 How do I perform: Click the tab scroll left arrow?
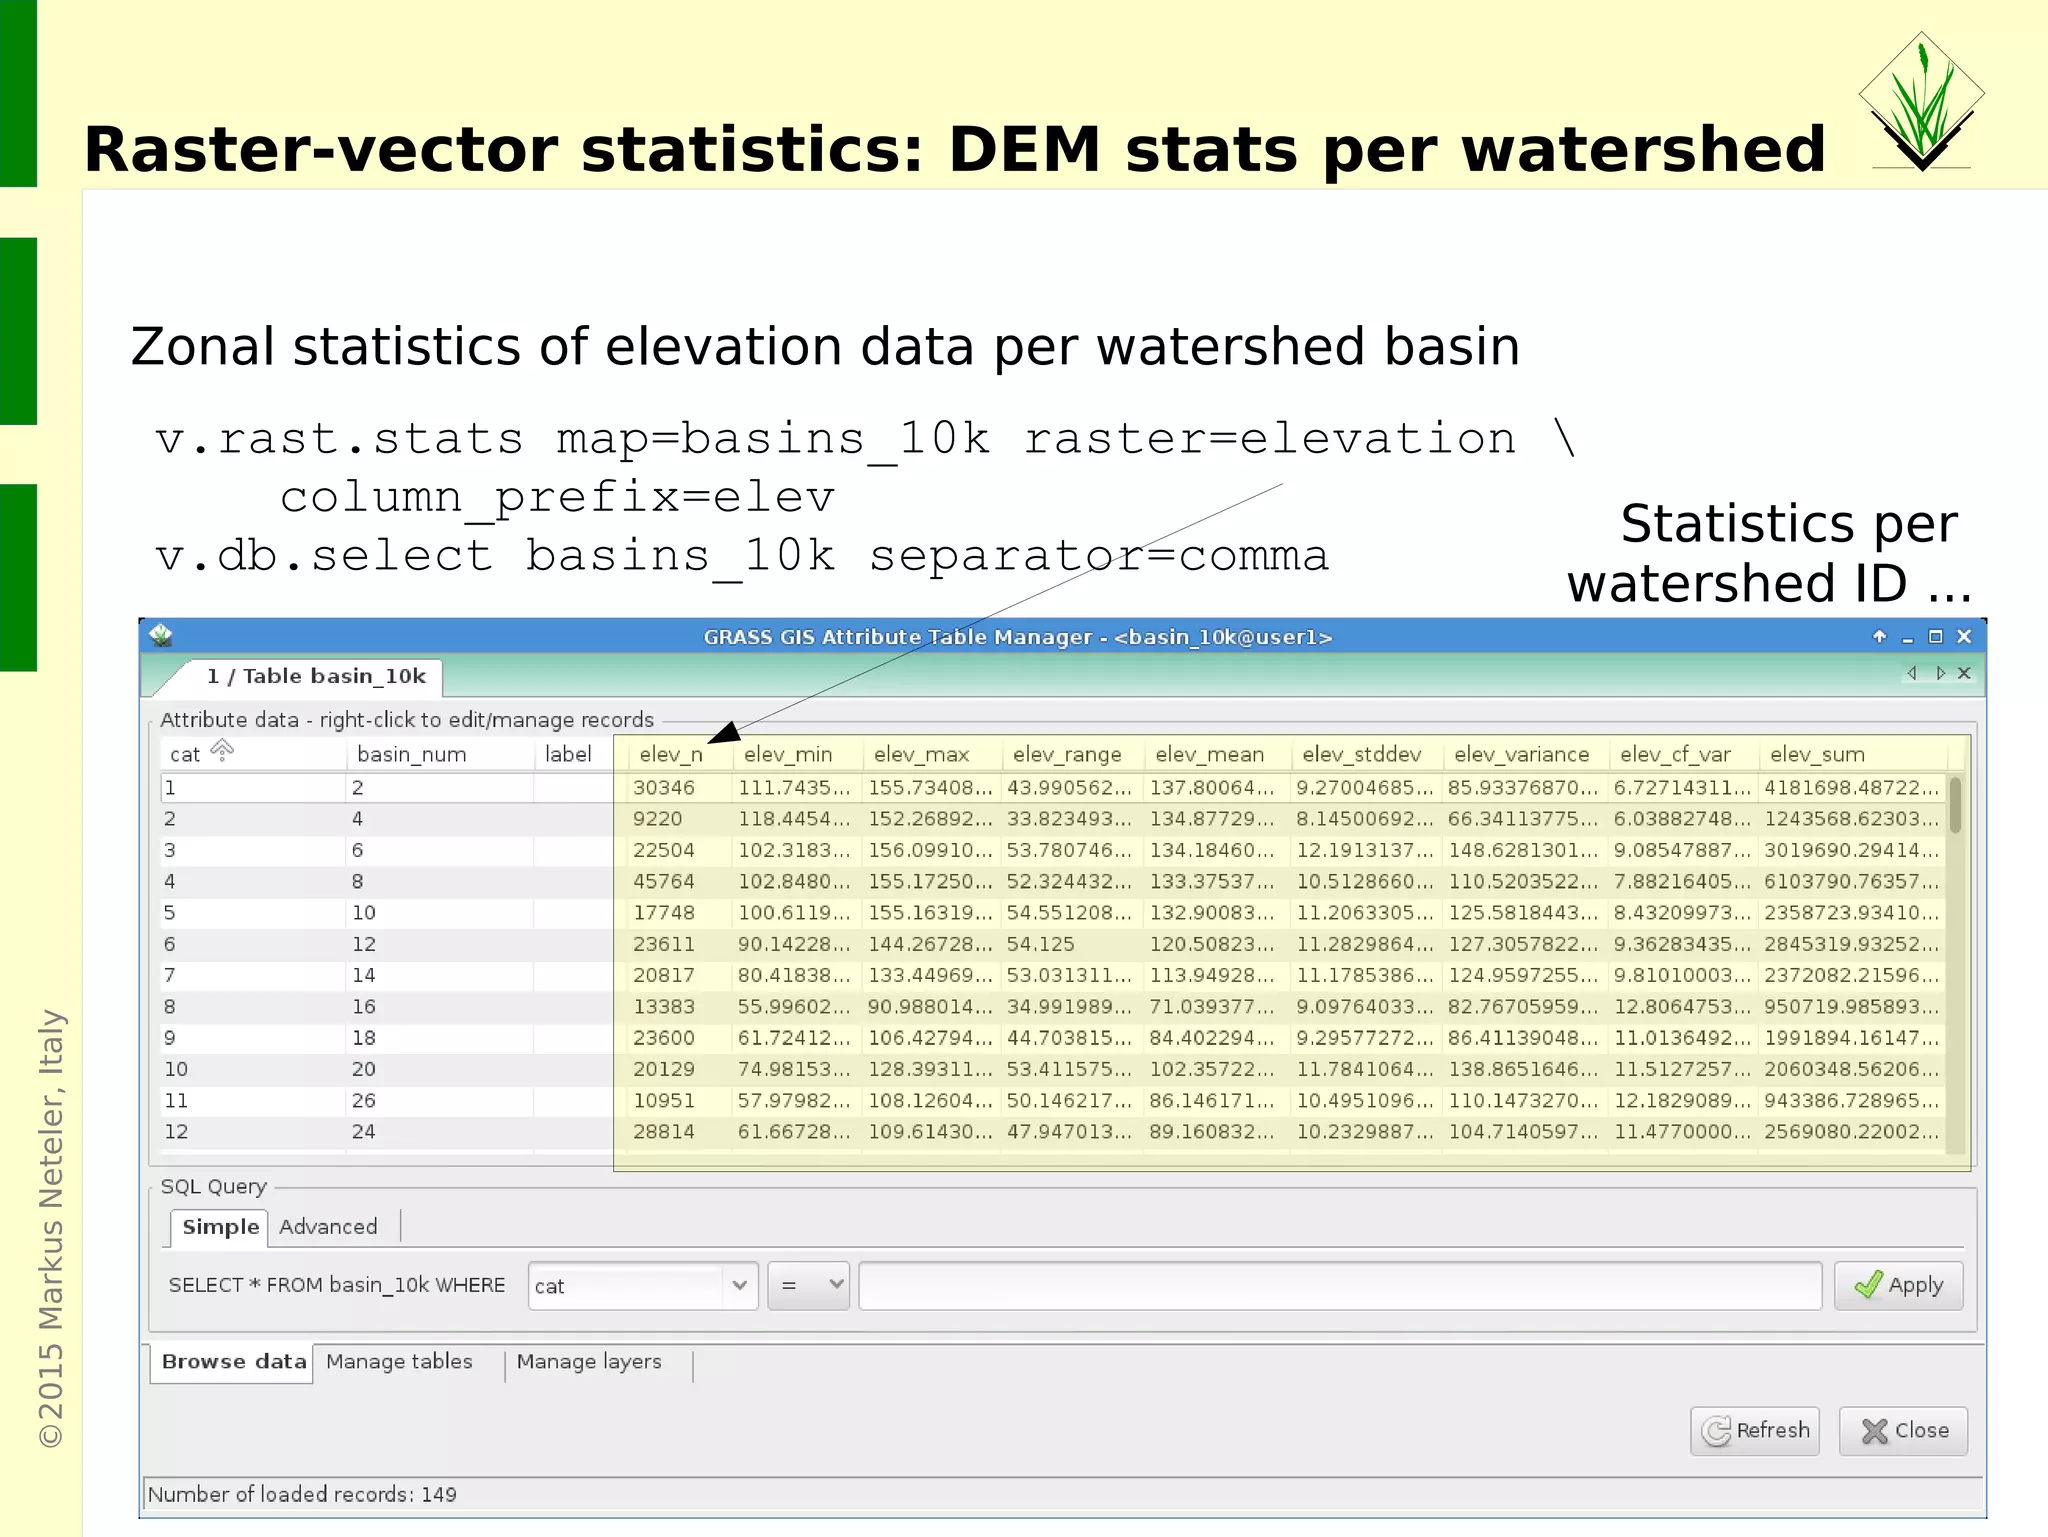[1912, 673]
